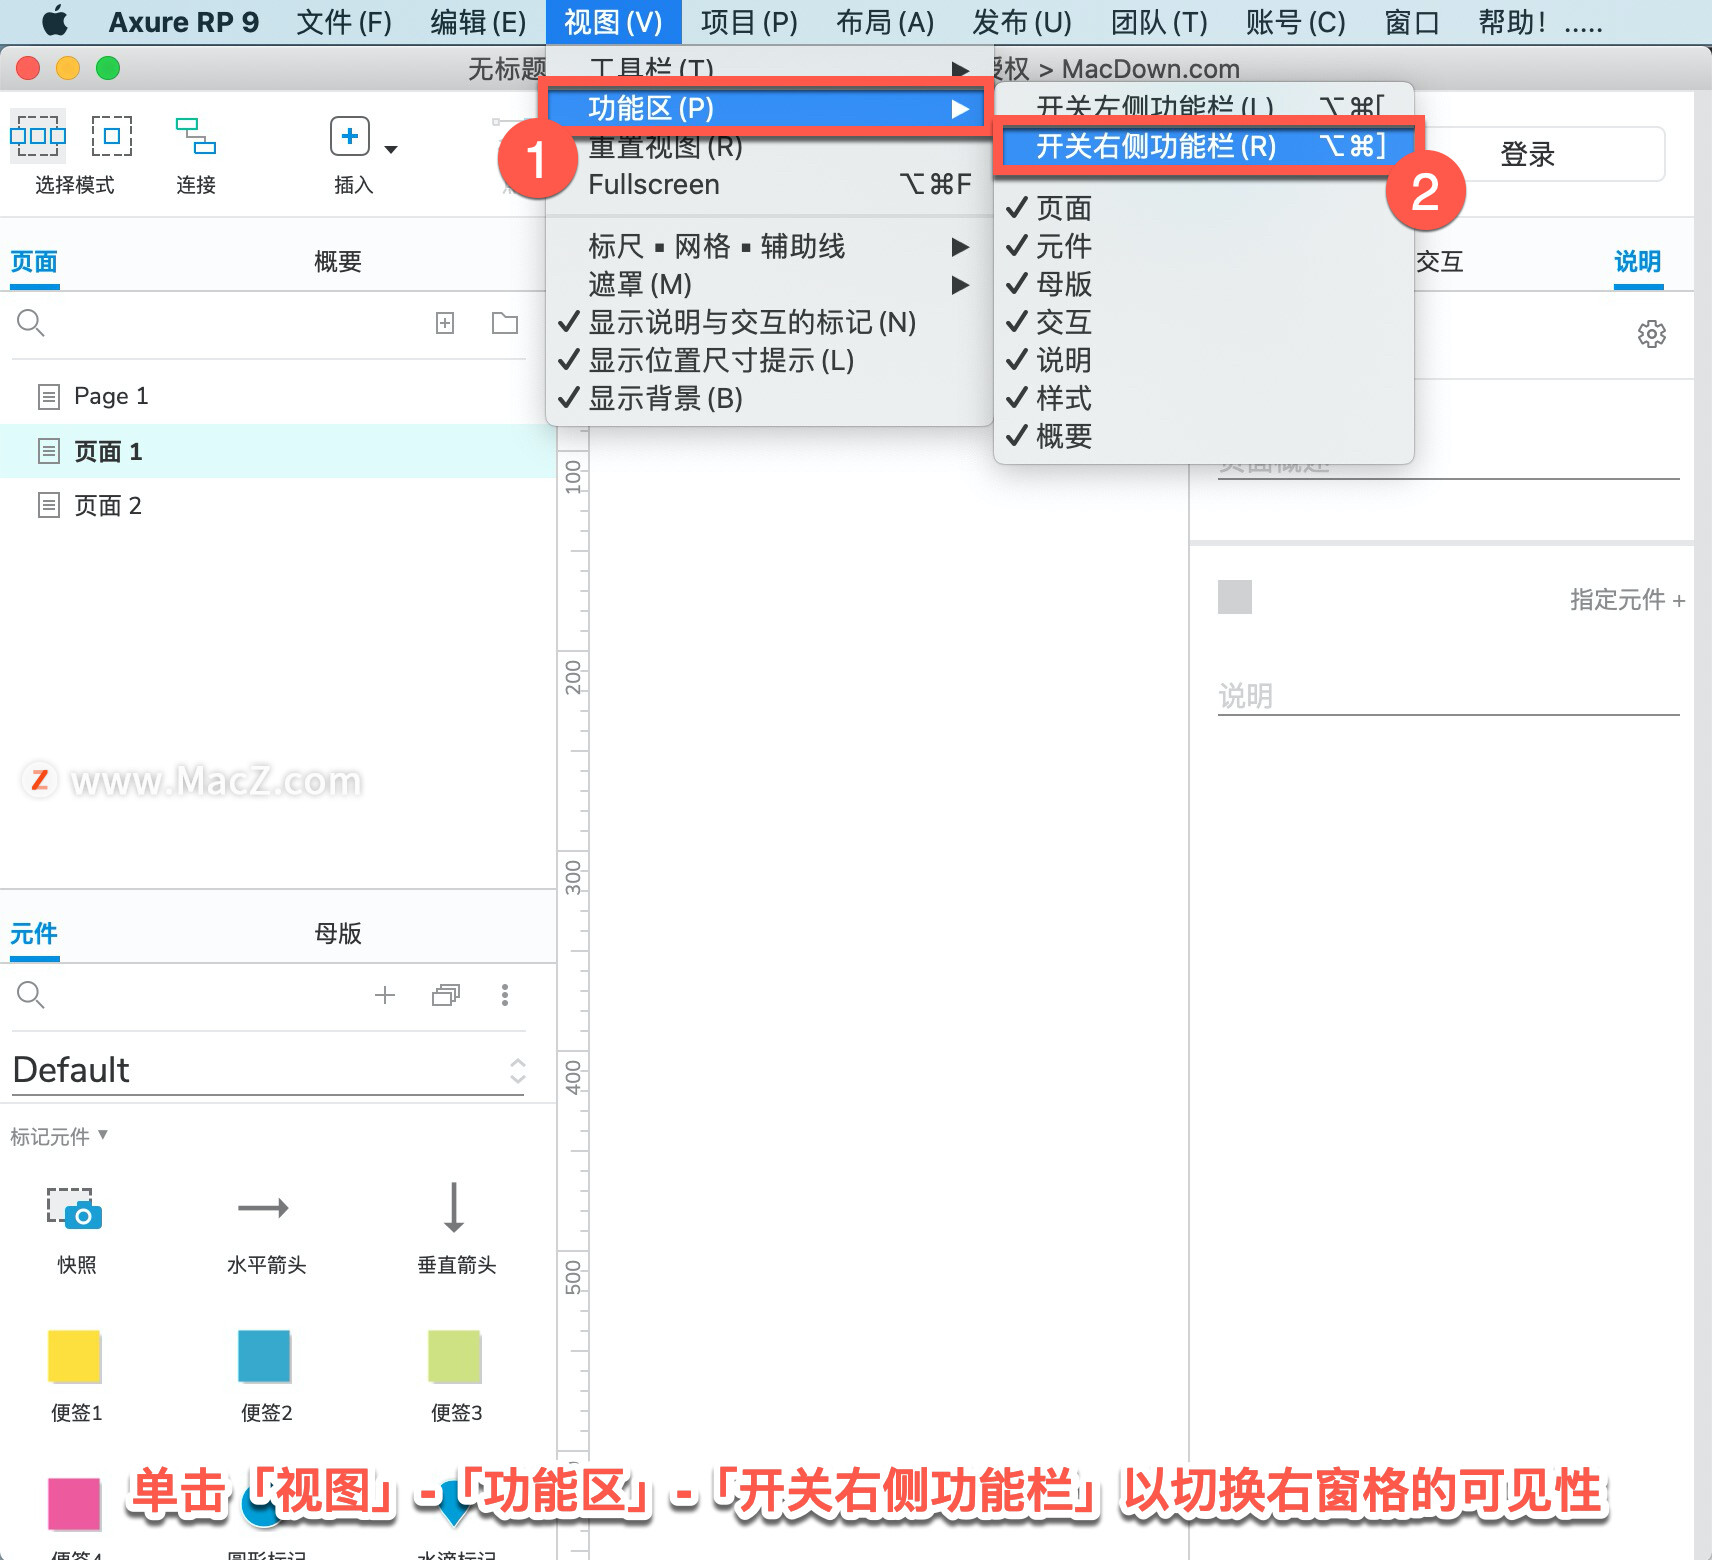This screenshot has width=1712, height=1560.
Task: Open the 文件 menu
Action: pyautogui.click(x=344, y=21)
